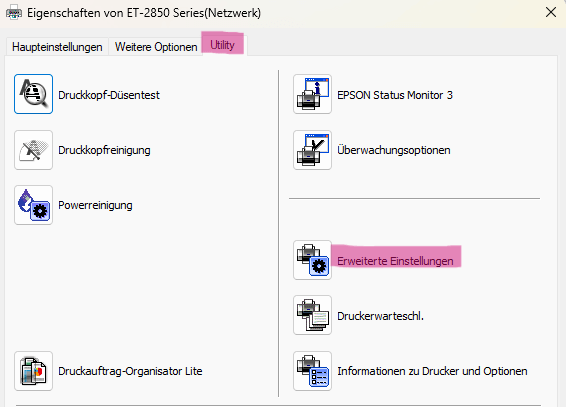
Task: Launch the Powerreinigung icon button
Action: point(34,205)
